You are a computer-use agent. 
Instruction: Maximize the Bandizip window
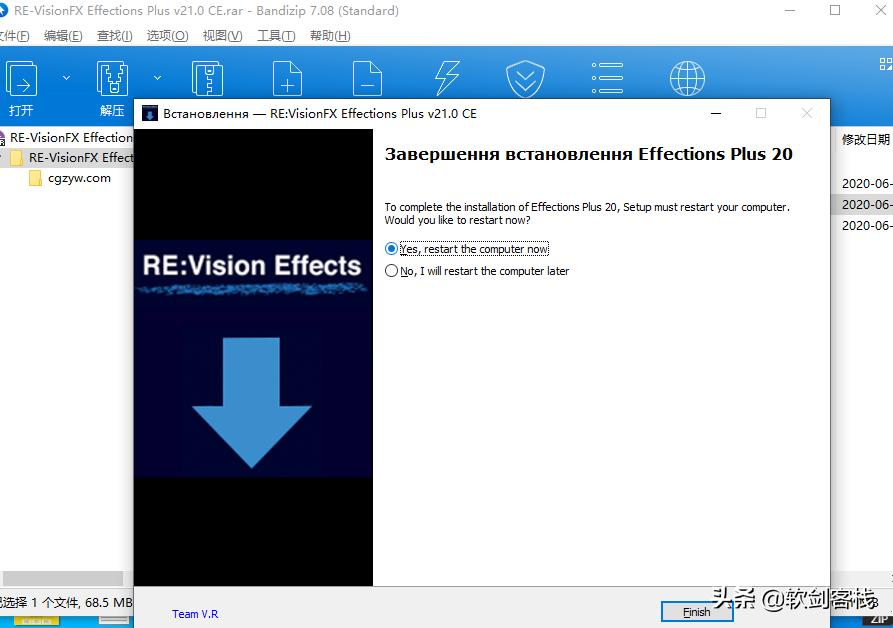pyautogui.click(x=835, y=10)
